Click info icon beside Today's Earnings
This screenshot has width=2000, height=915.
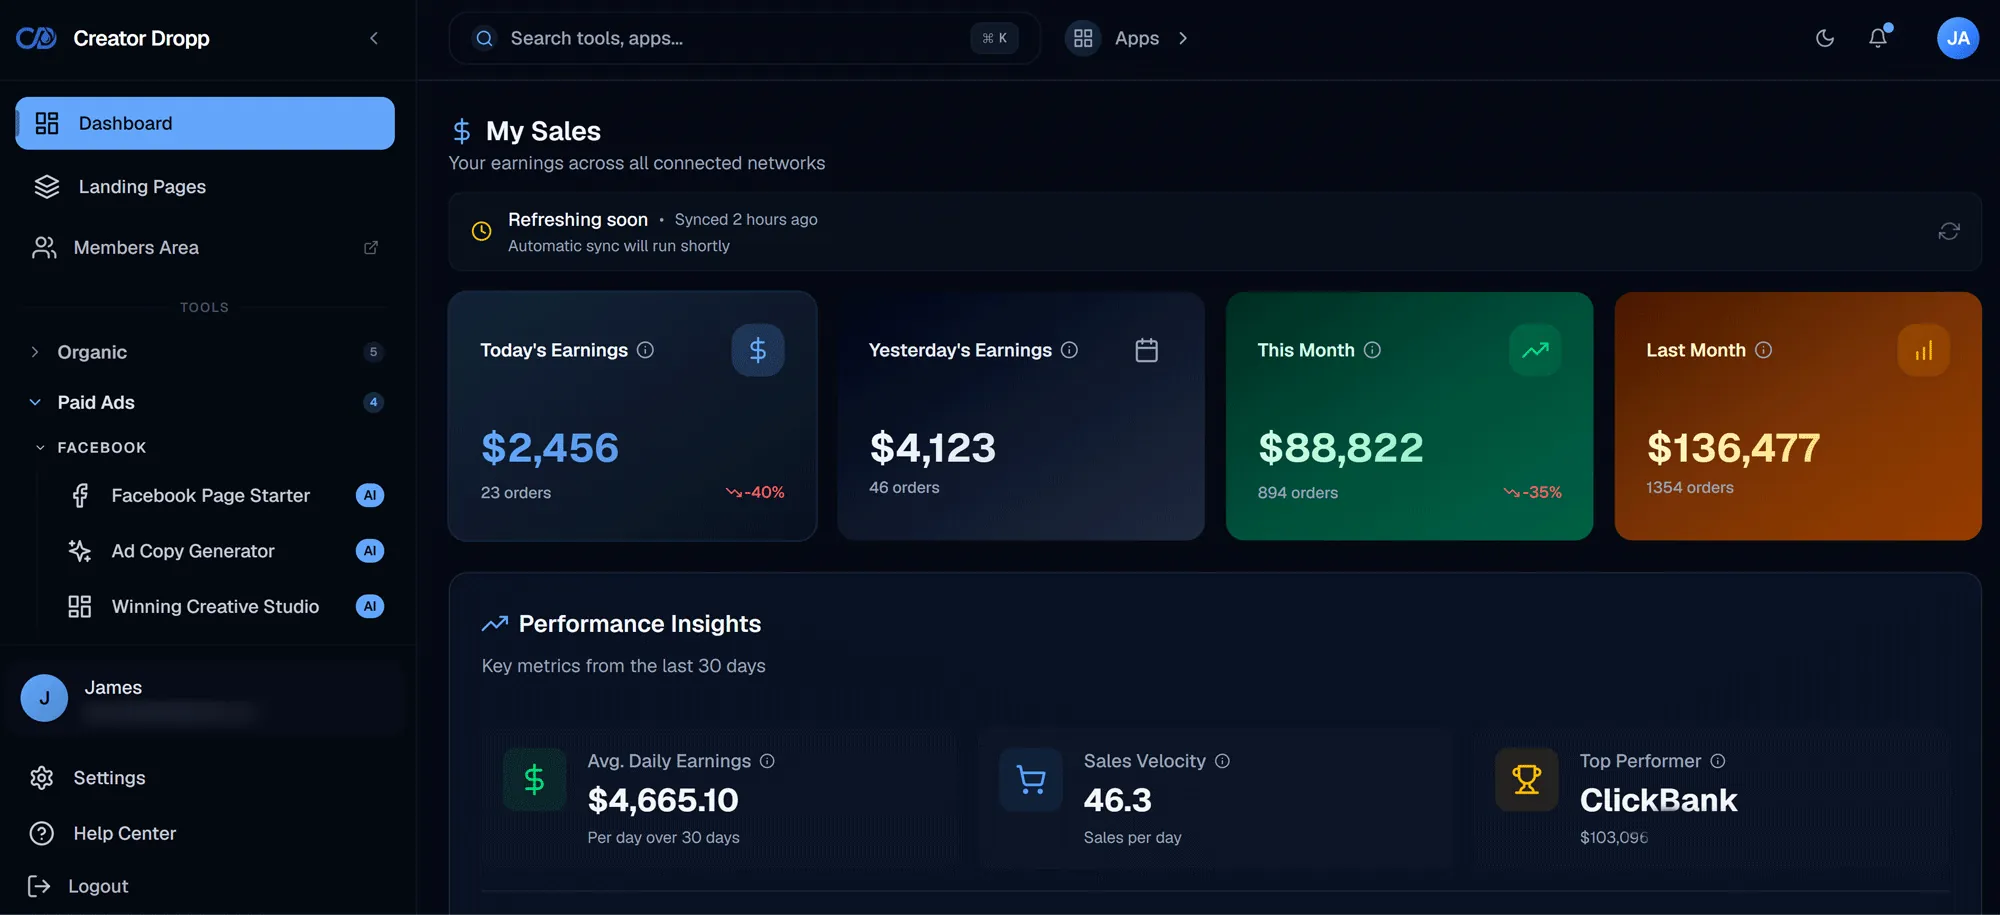(x=645, y=350)
